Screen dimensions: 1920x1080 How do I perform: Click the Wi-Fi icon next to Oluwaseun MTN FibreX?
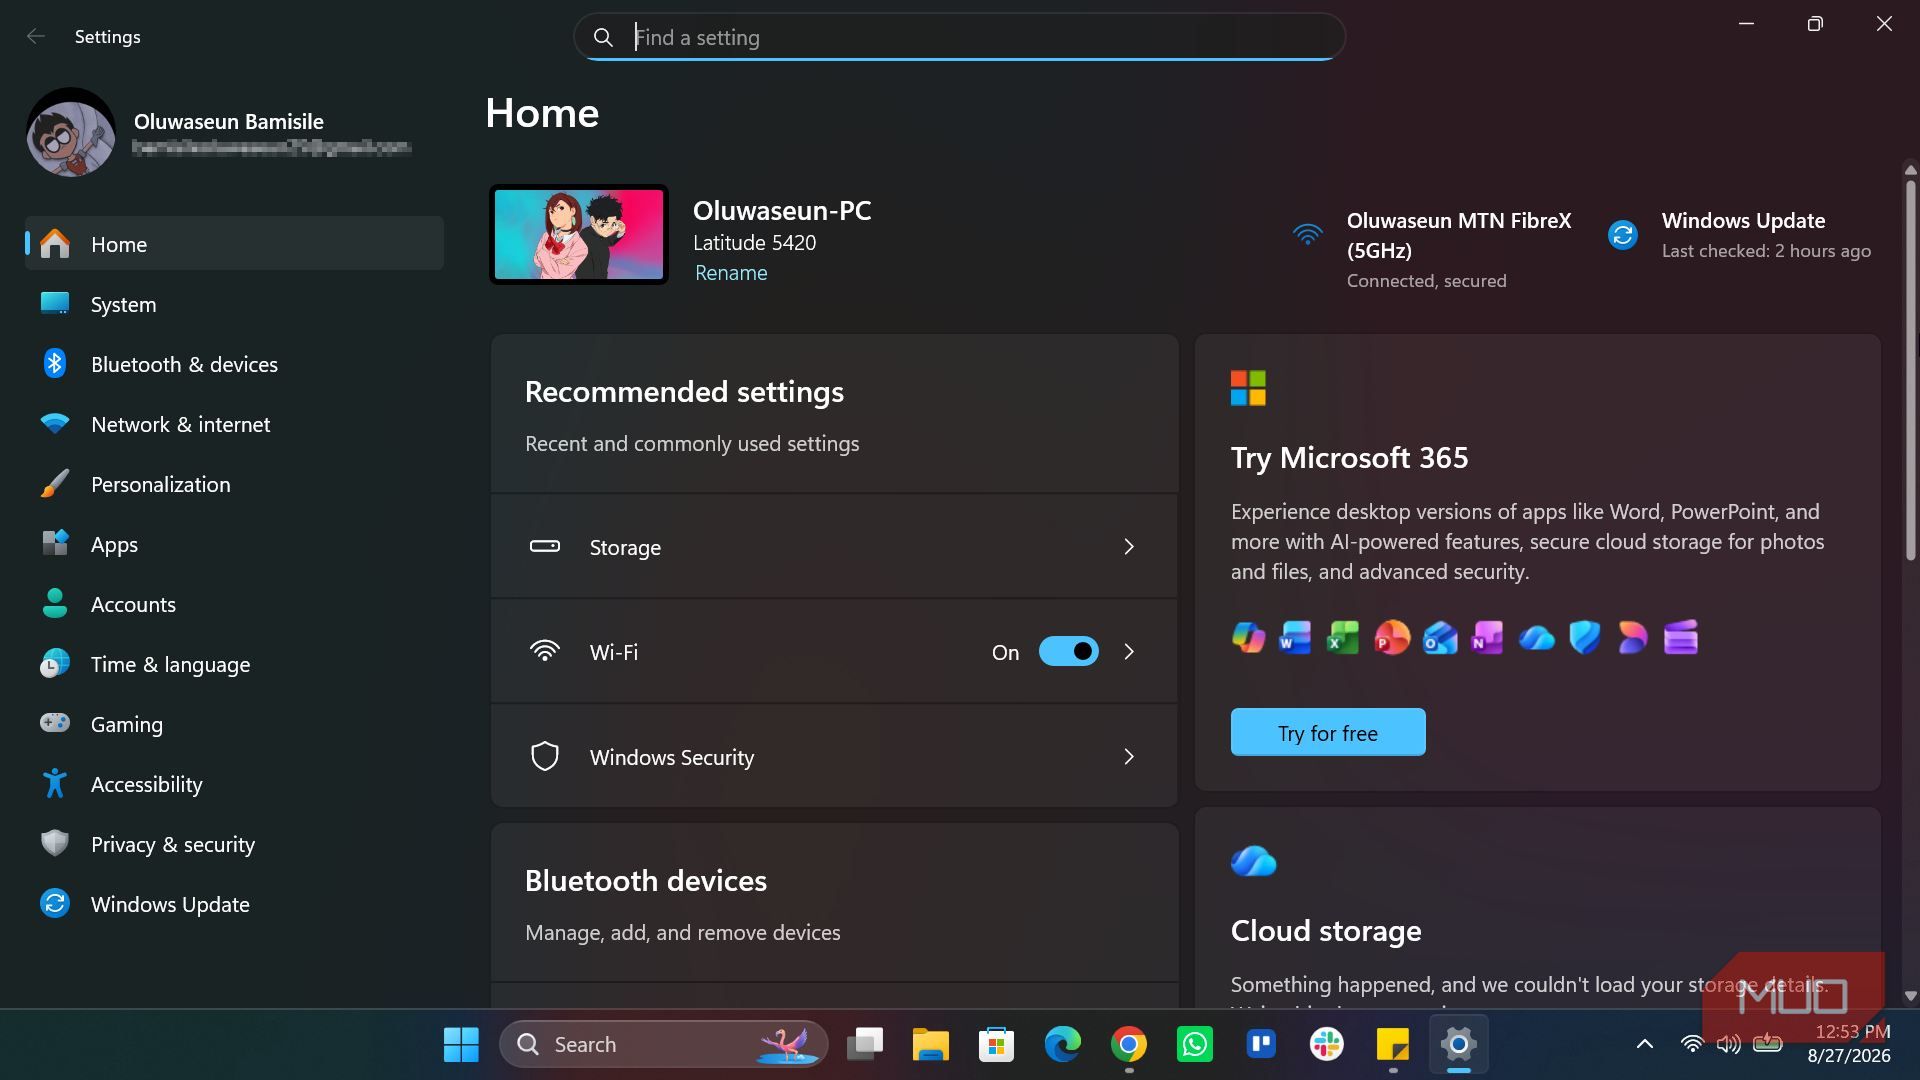coord(1307,235)
